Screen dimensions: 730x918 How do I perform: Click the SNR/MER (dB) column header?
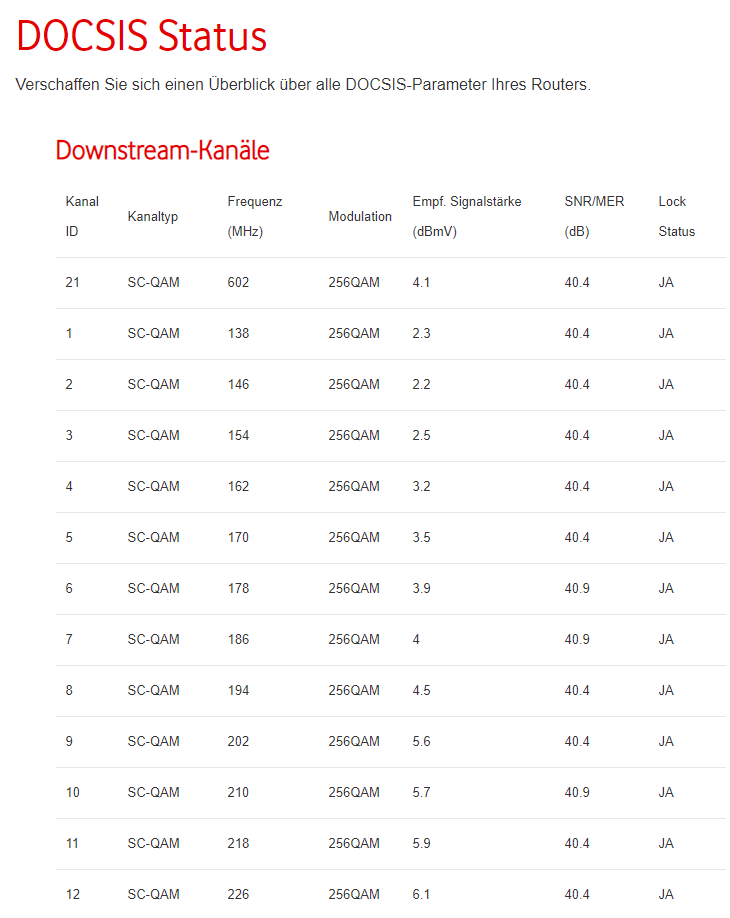point(594,216)
